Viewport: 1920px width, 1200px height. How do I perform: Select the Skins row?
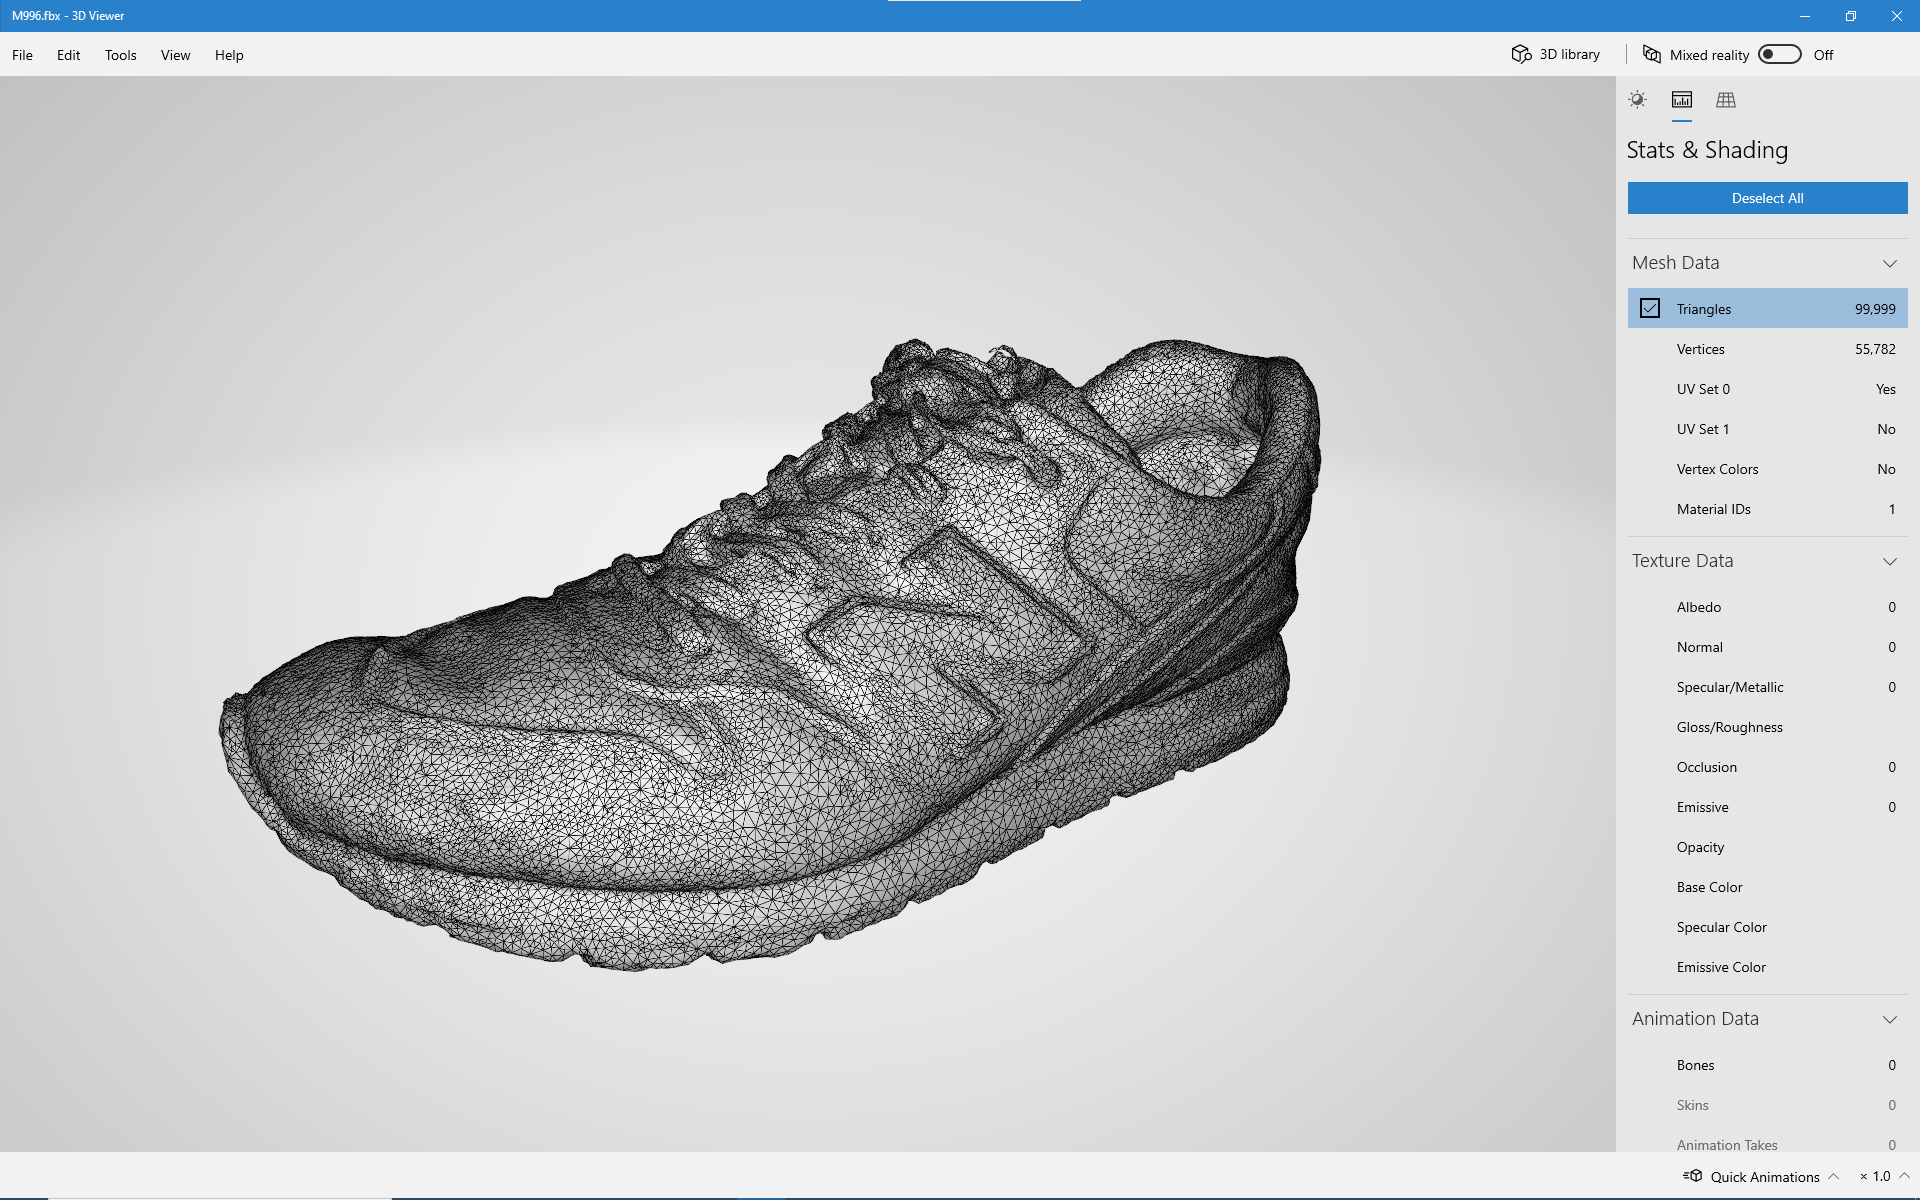(1767, 1105)
